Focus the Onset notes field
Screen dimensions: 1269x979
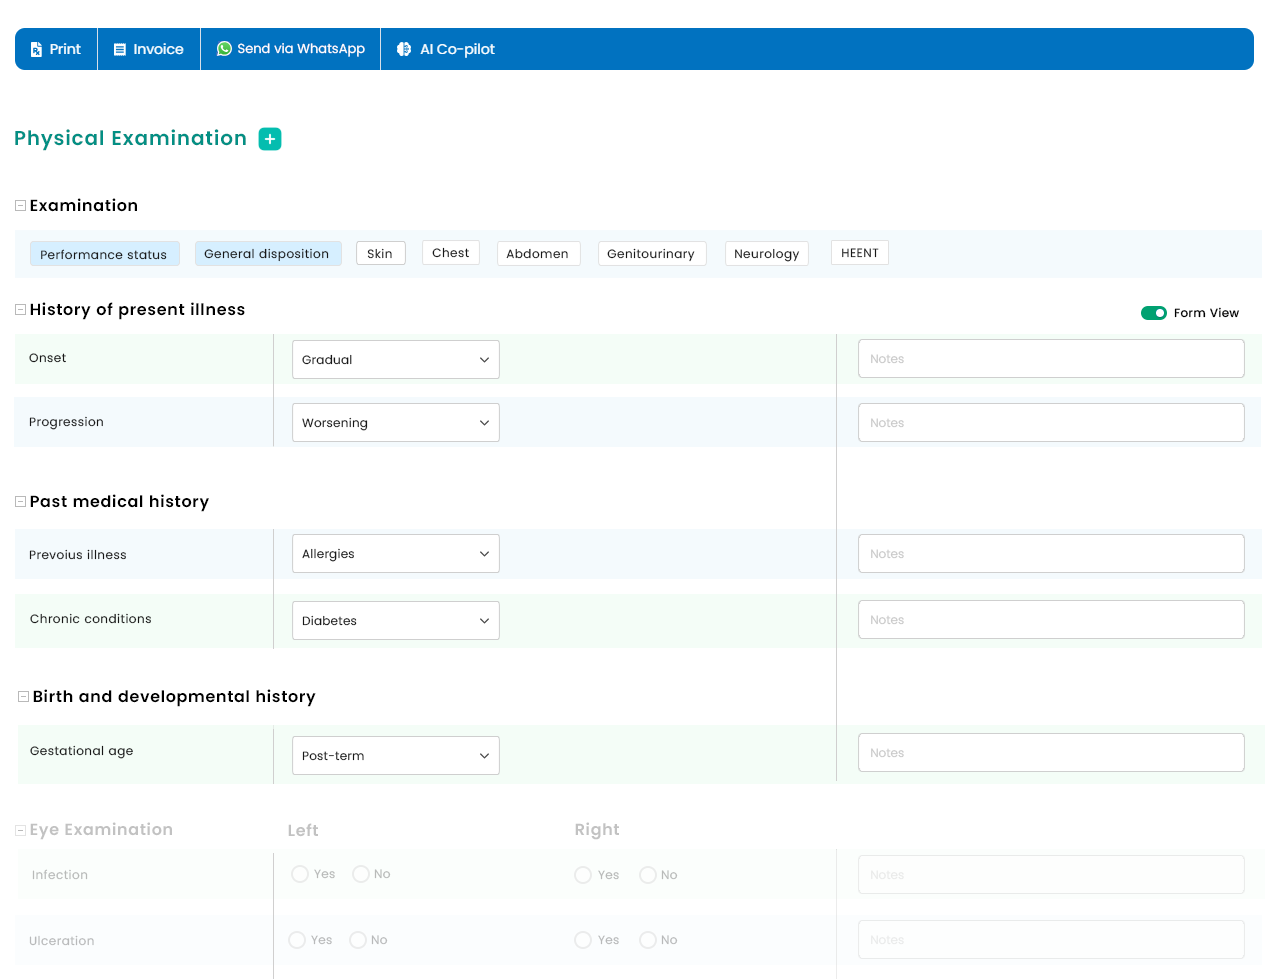pyautogui.click(x=1051, y=359)
